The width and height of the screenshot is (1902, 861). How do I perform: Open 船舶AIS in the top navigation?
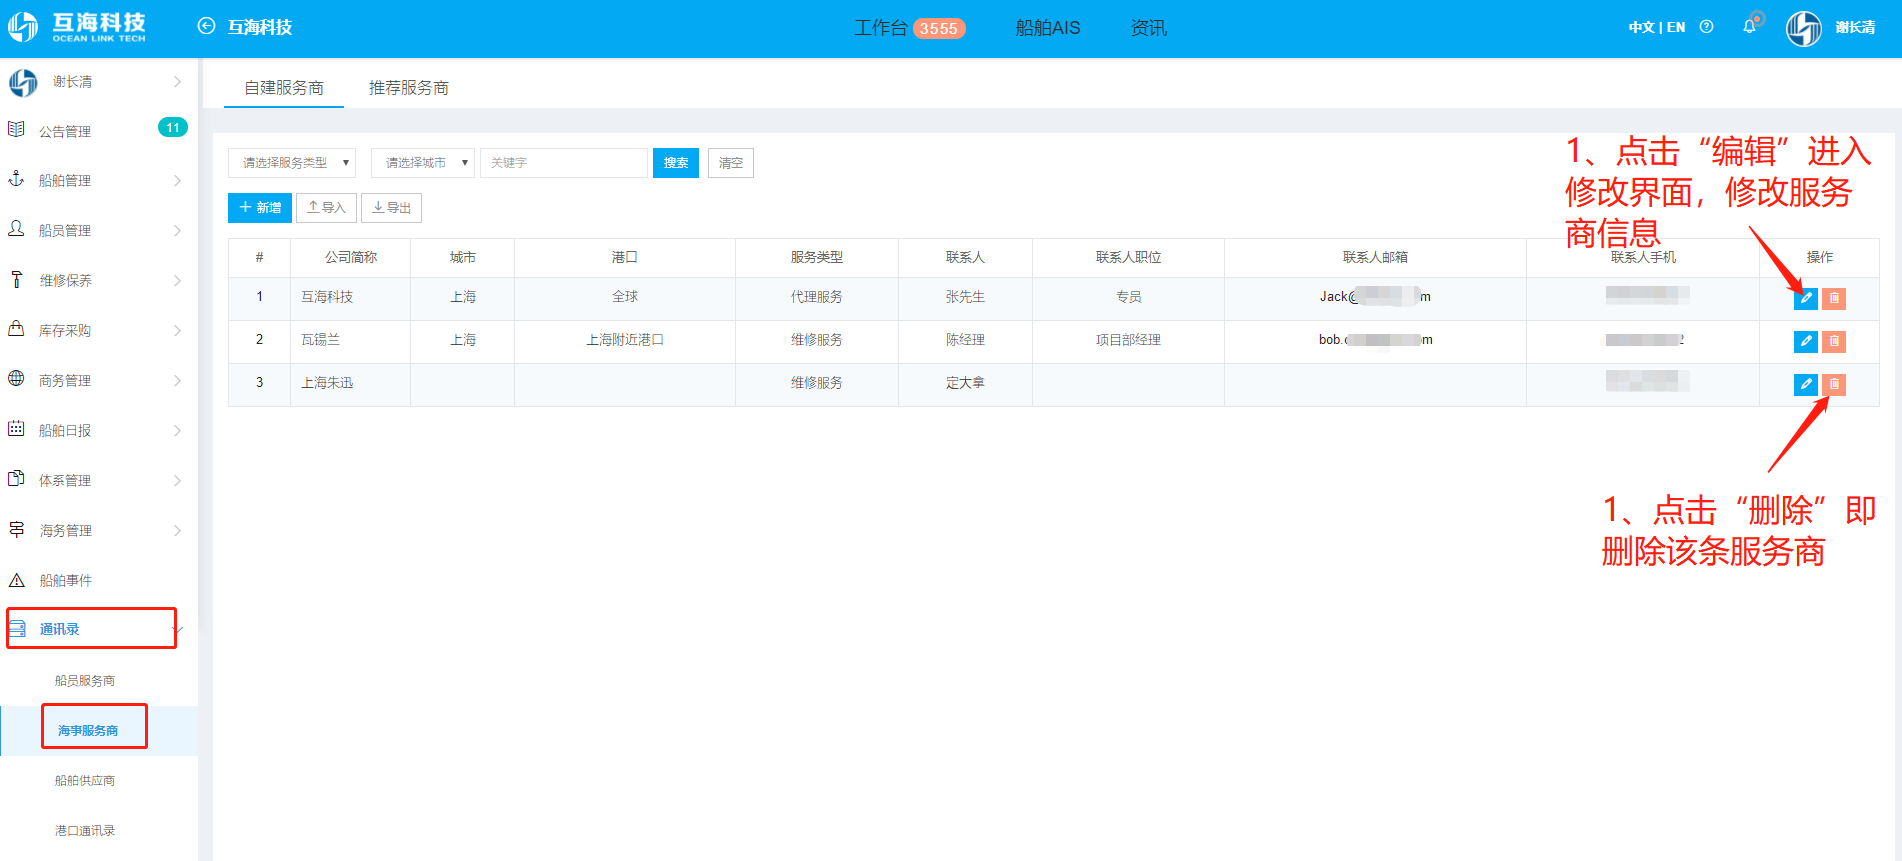(x=1048, y=28)
